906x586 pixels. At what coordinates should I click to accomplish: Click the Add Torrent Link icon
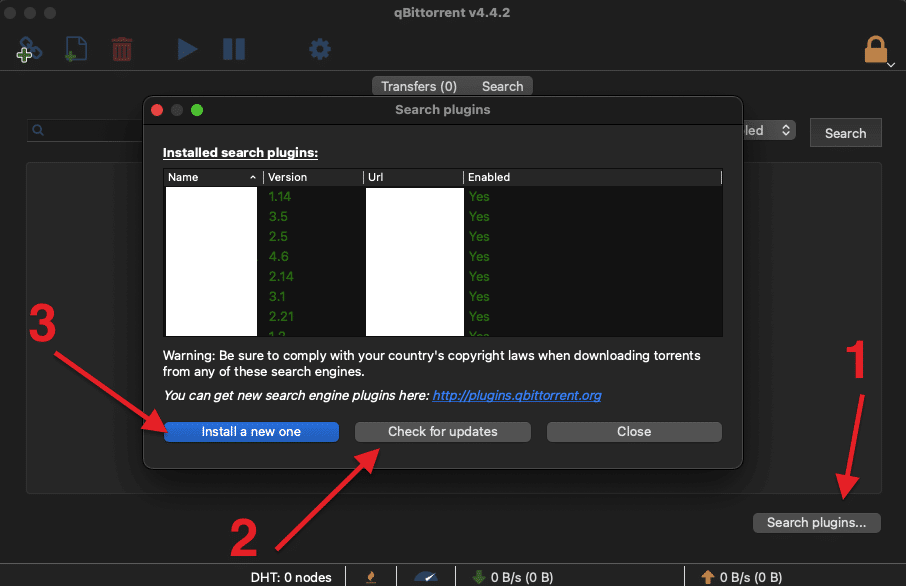pyautogui.click(x=29, y=49)
